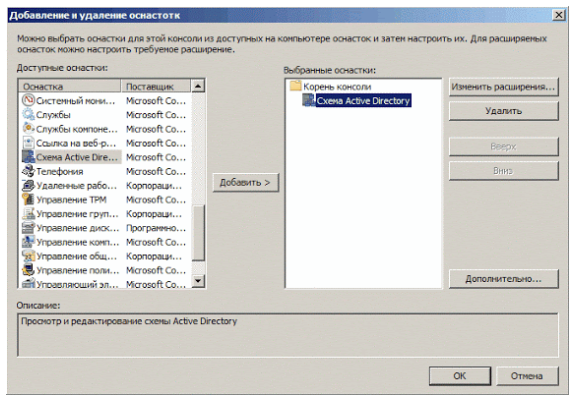Click the snap-in list scroll up arrow

click(198, 86)
